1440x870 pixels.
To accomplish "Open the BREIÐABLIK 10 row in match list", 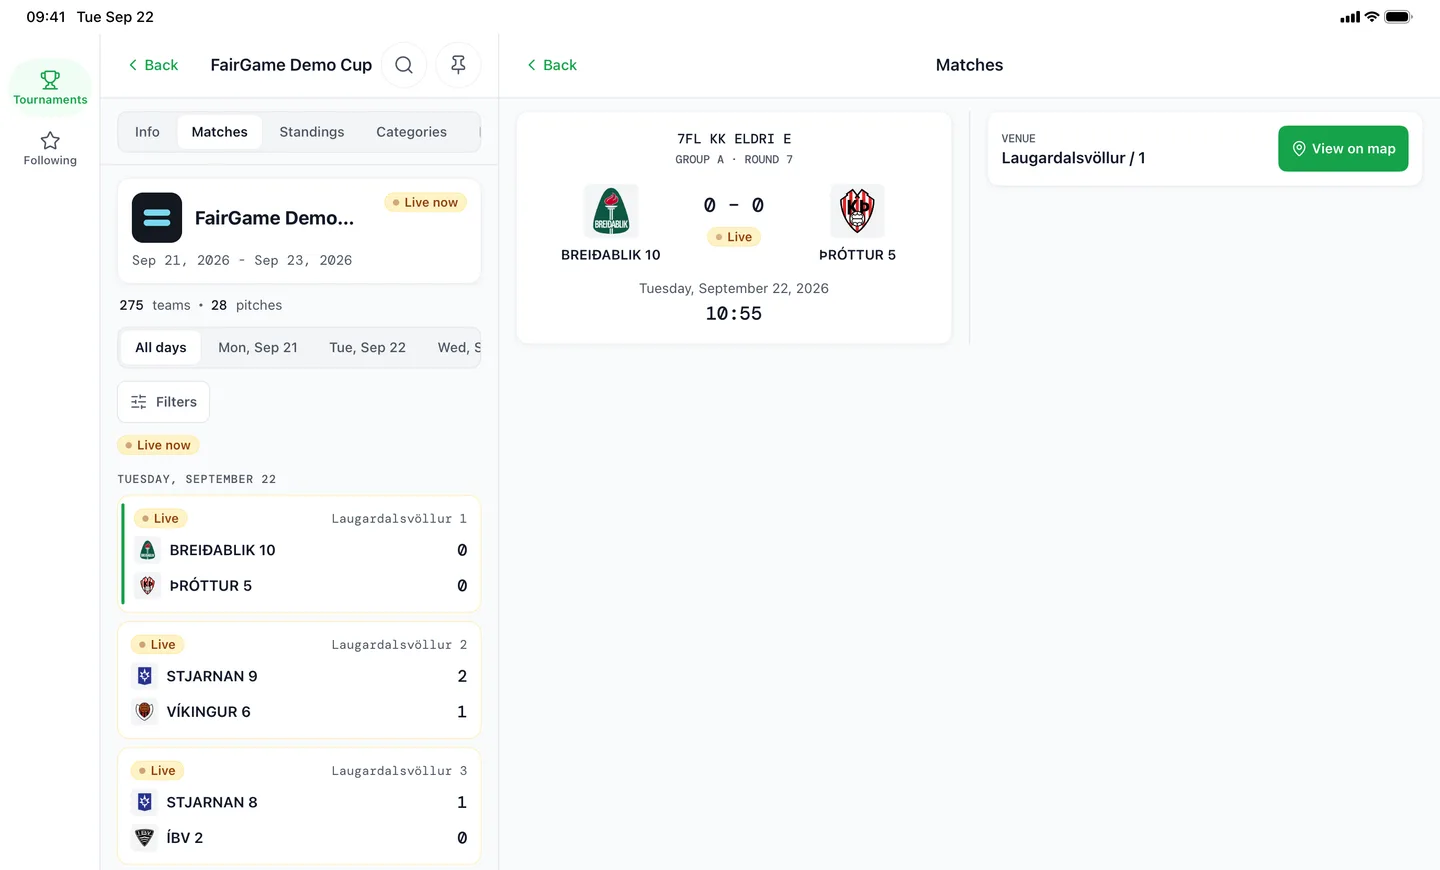I will (300, 550).
